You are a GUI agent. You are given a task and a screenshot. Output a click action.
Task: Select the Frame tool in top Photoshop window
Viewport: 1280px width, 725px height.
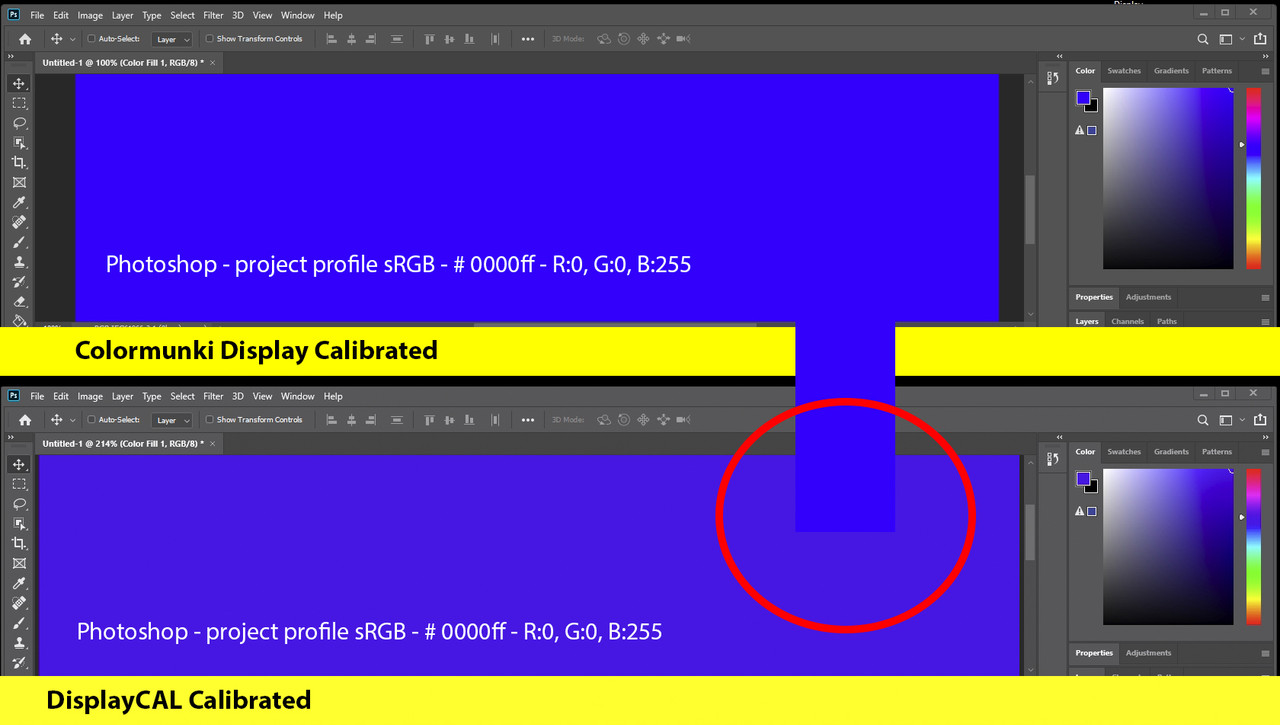coord(19,183)
